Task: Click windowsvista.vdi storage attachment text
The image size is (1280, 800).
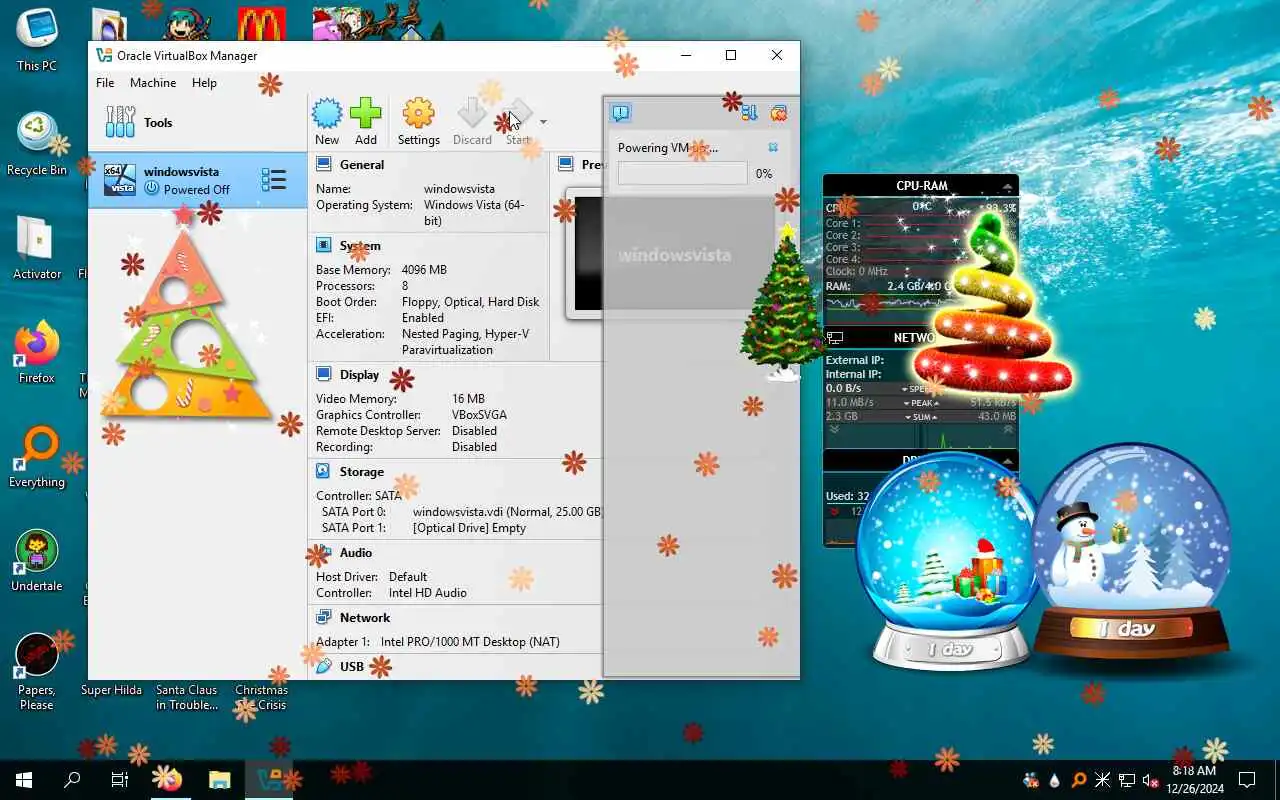Action: tap(508, 511)
